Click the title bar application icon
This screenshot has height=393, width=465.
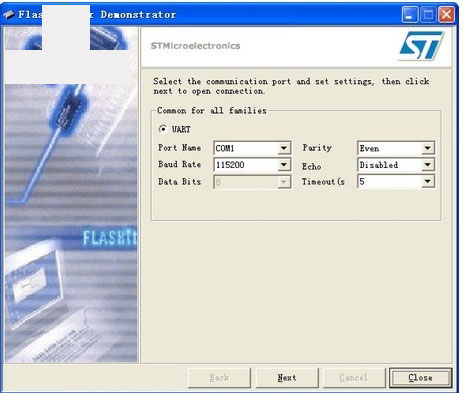coord(9,15)
